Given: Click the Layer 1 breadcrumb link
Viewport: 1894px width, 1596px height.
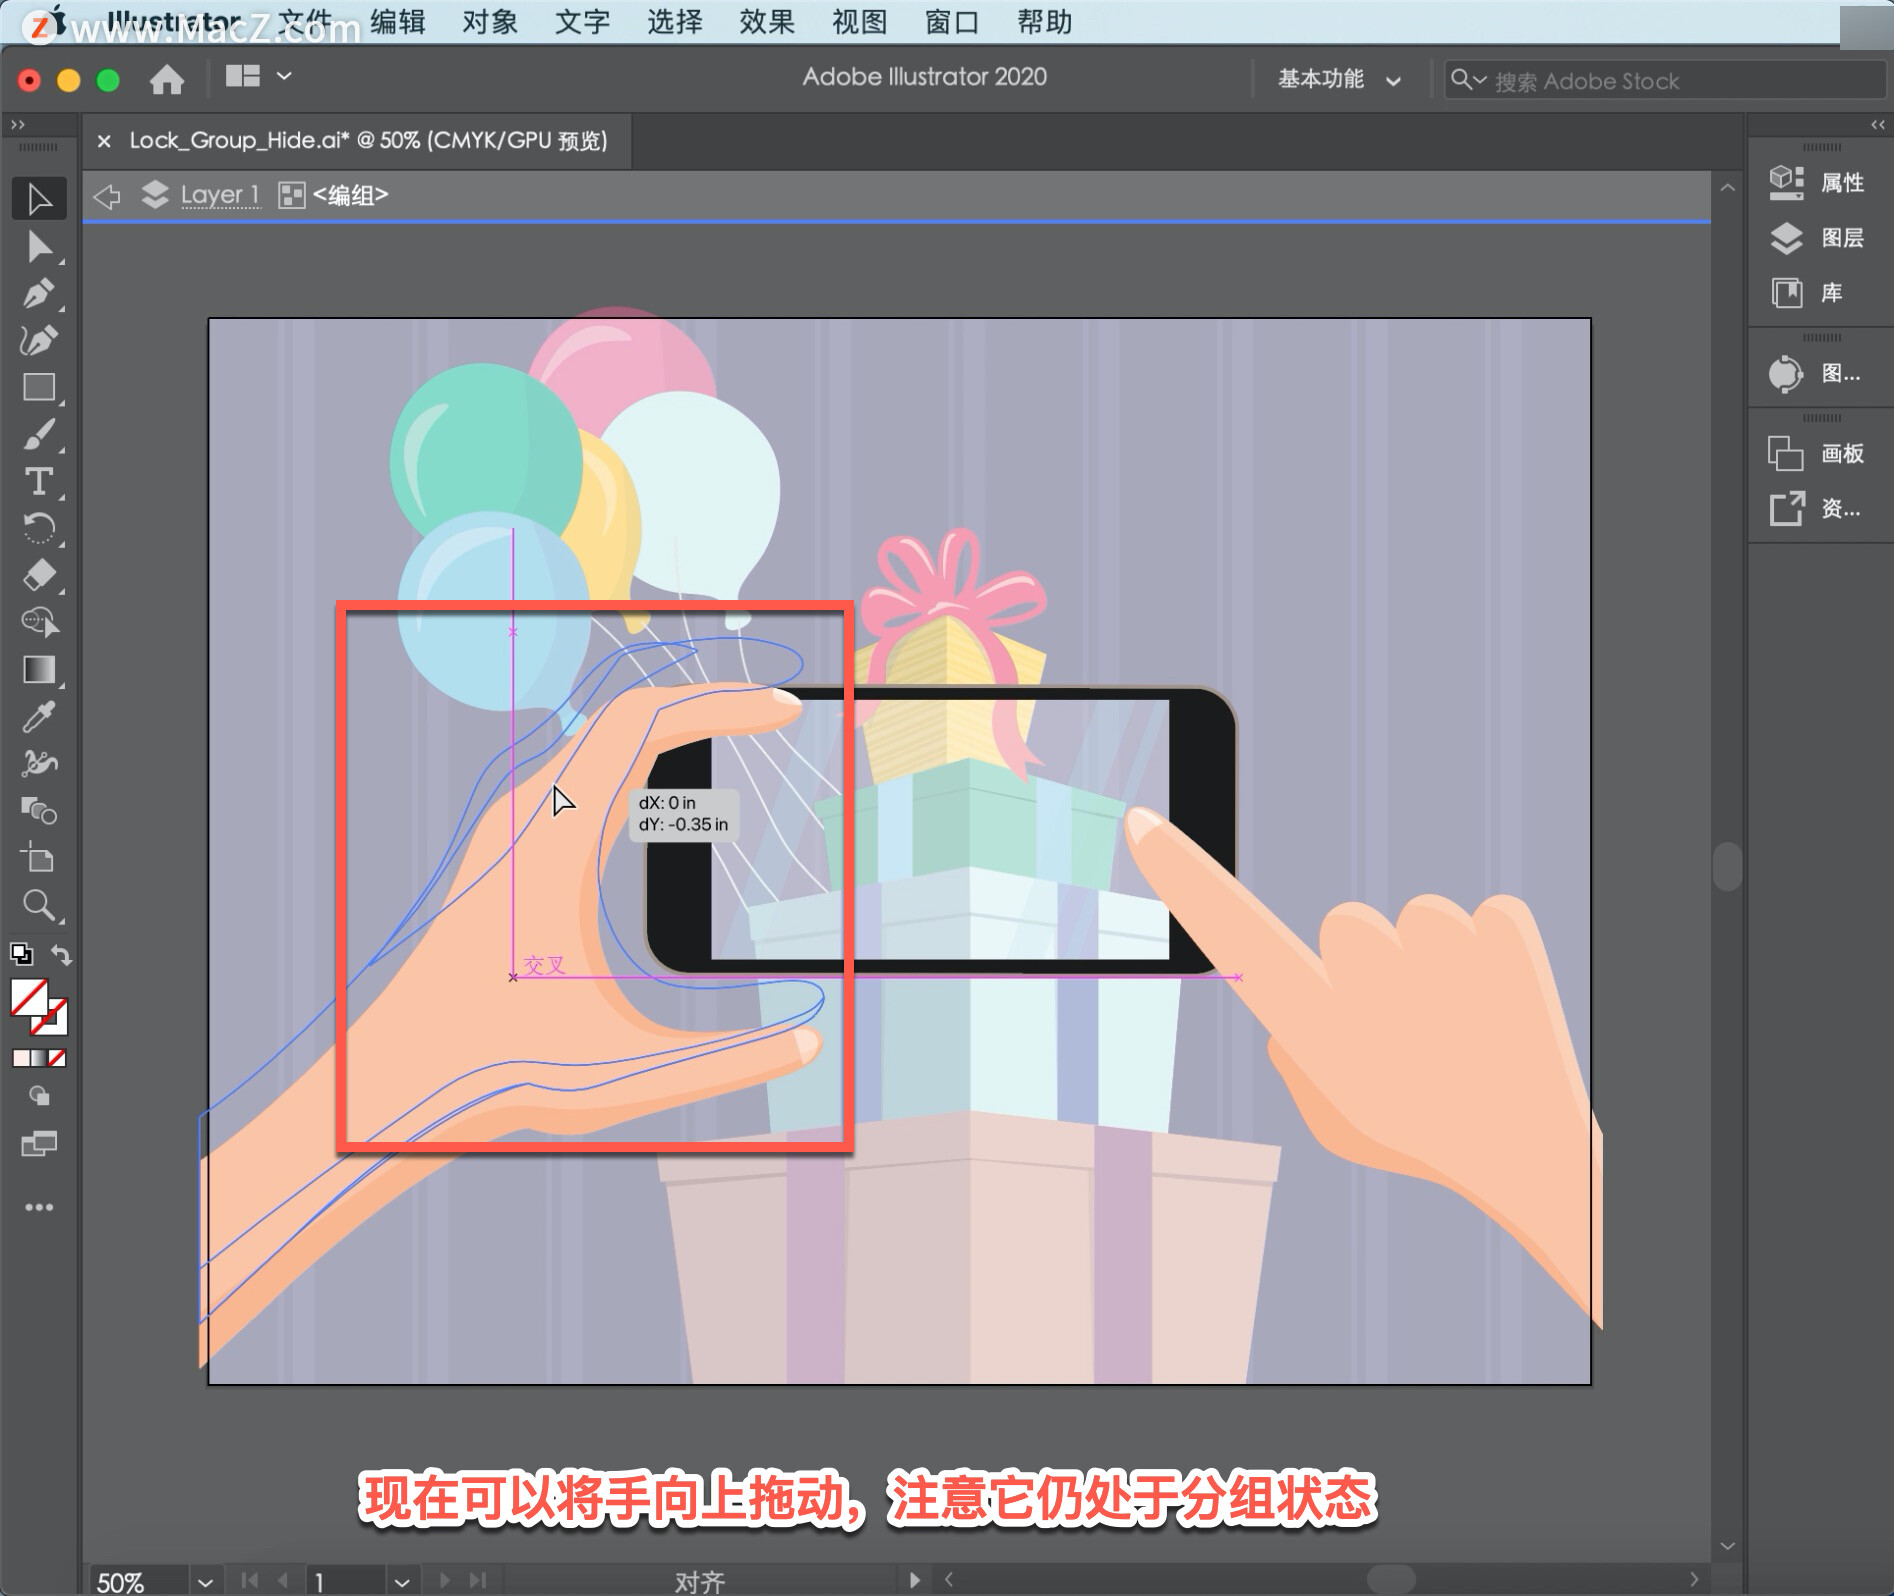Looking at the screenshot, I should [x=220, y=194].
